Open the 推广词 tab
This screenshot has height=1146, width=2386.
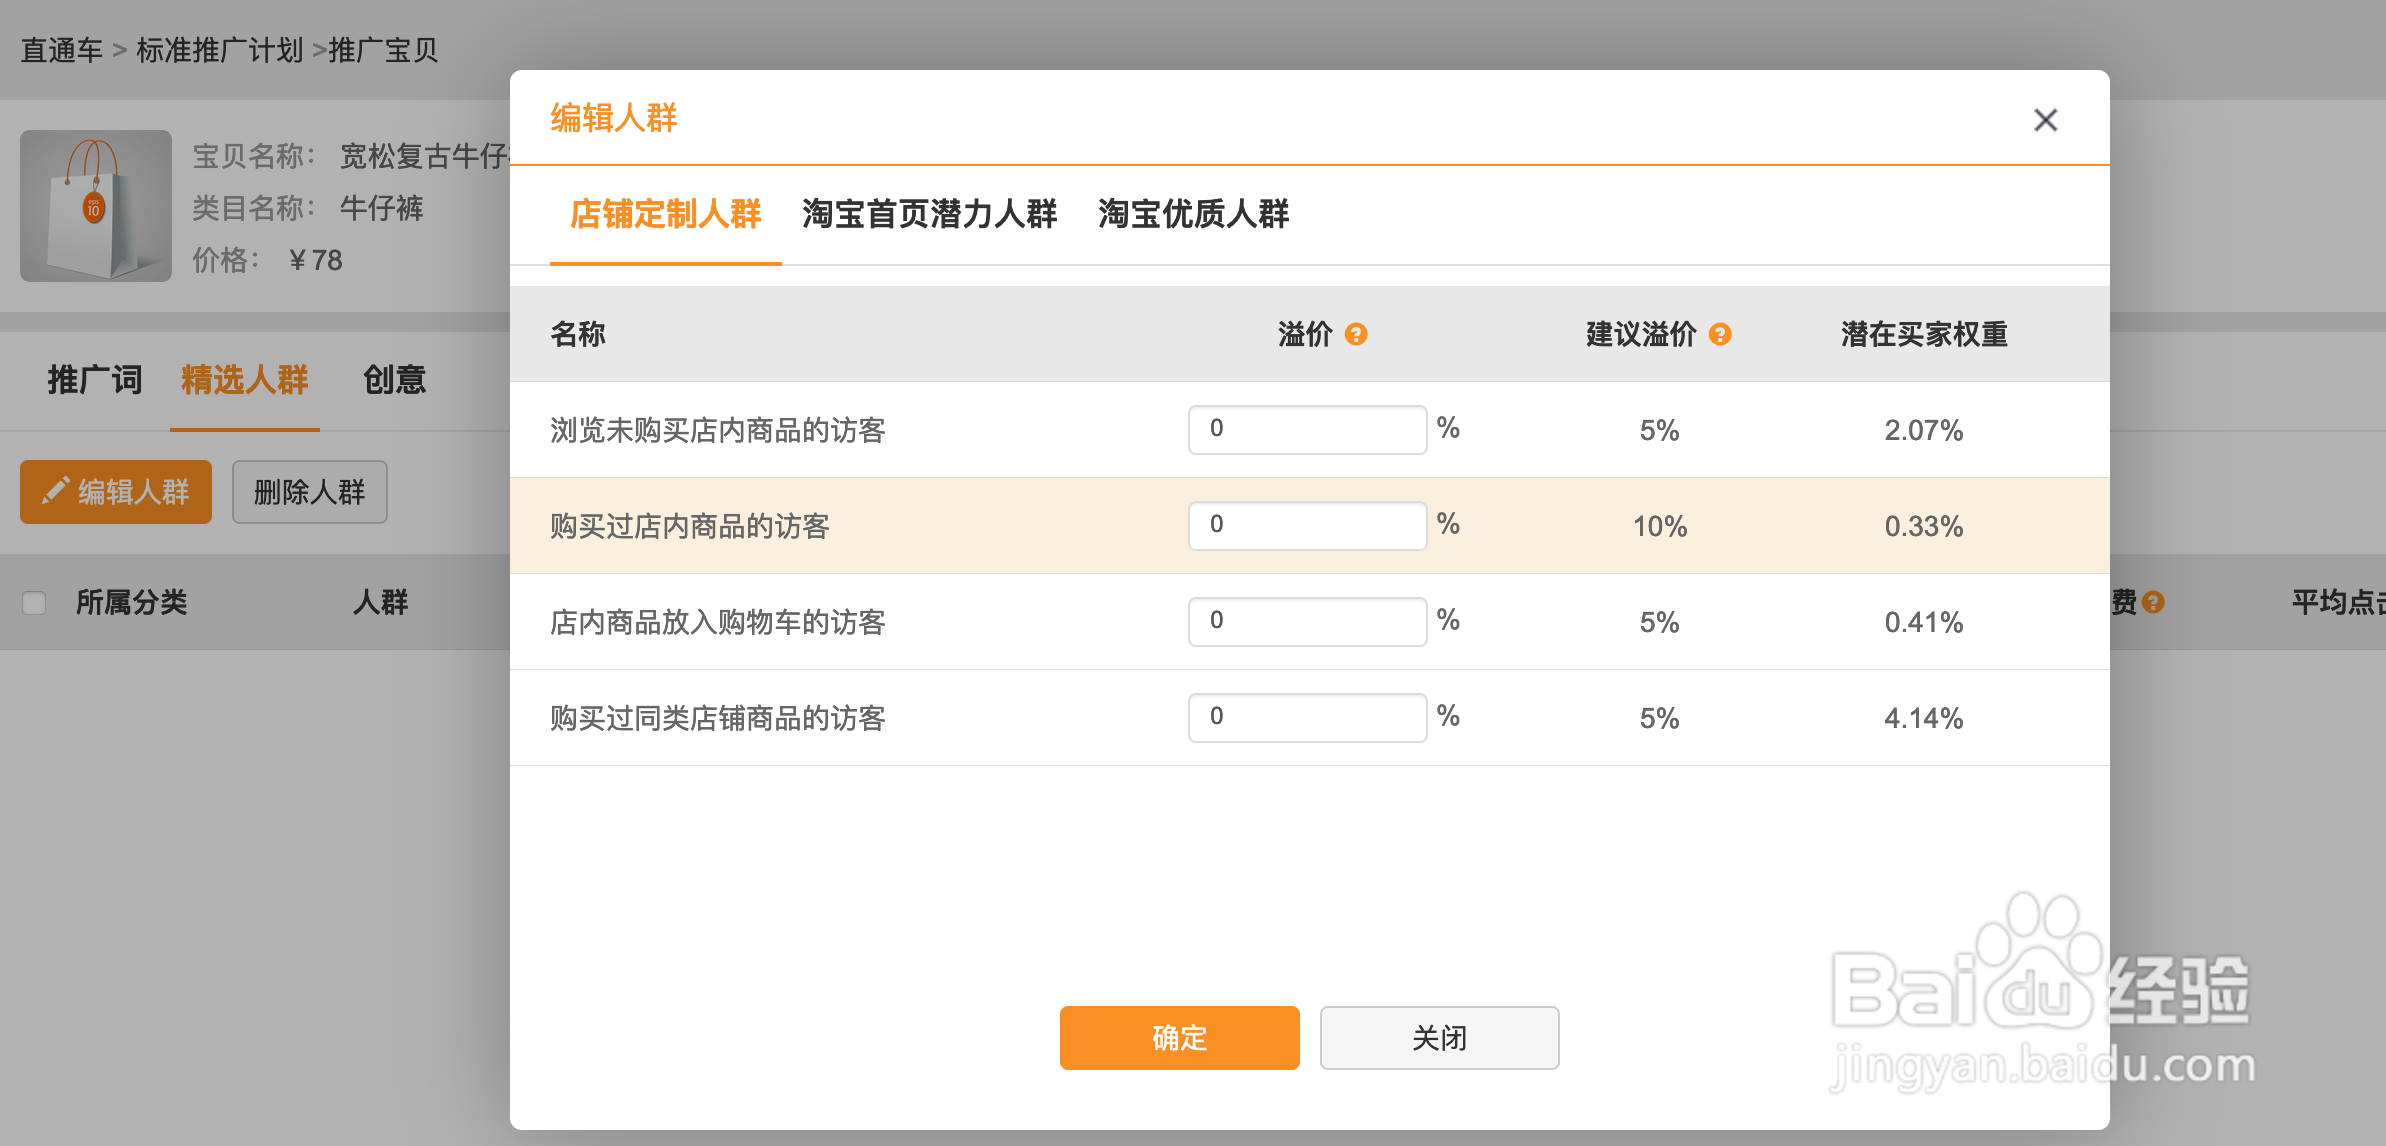(93, 380)
